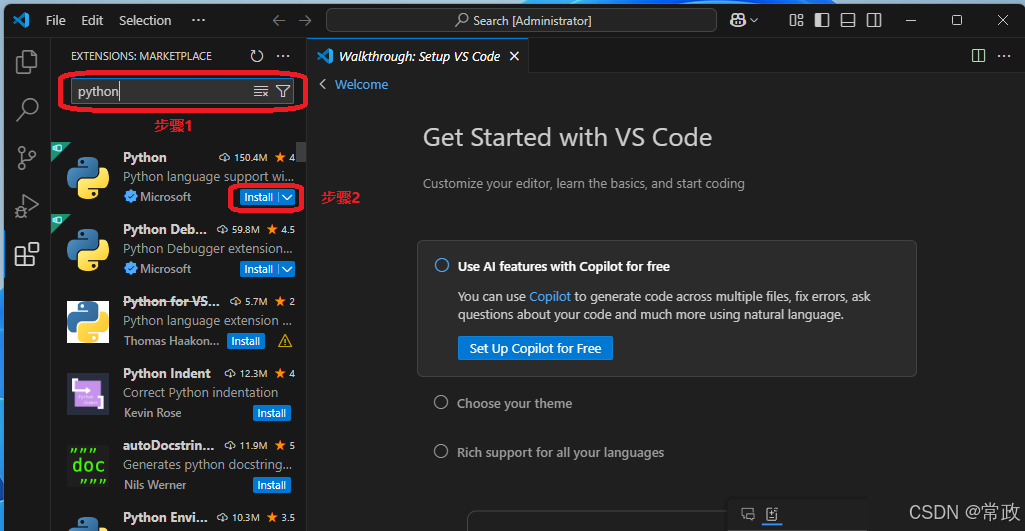Click the Nils Werner publisher name
The image size is (1025, 531).
[154, 485]
